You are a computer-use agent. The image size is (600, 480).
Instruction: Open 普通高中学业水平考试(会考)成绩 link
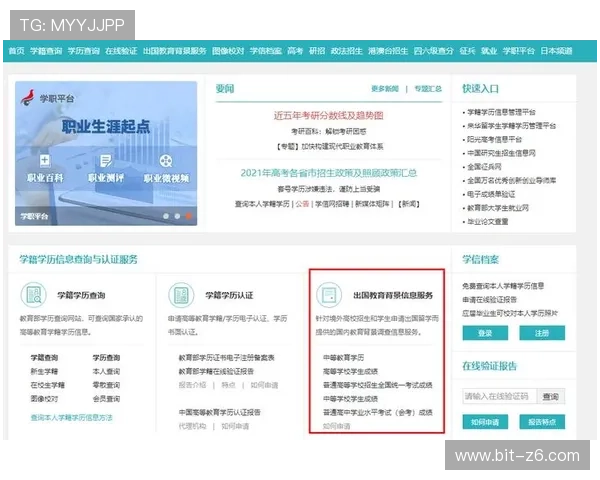pos(378,412)
